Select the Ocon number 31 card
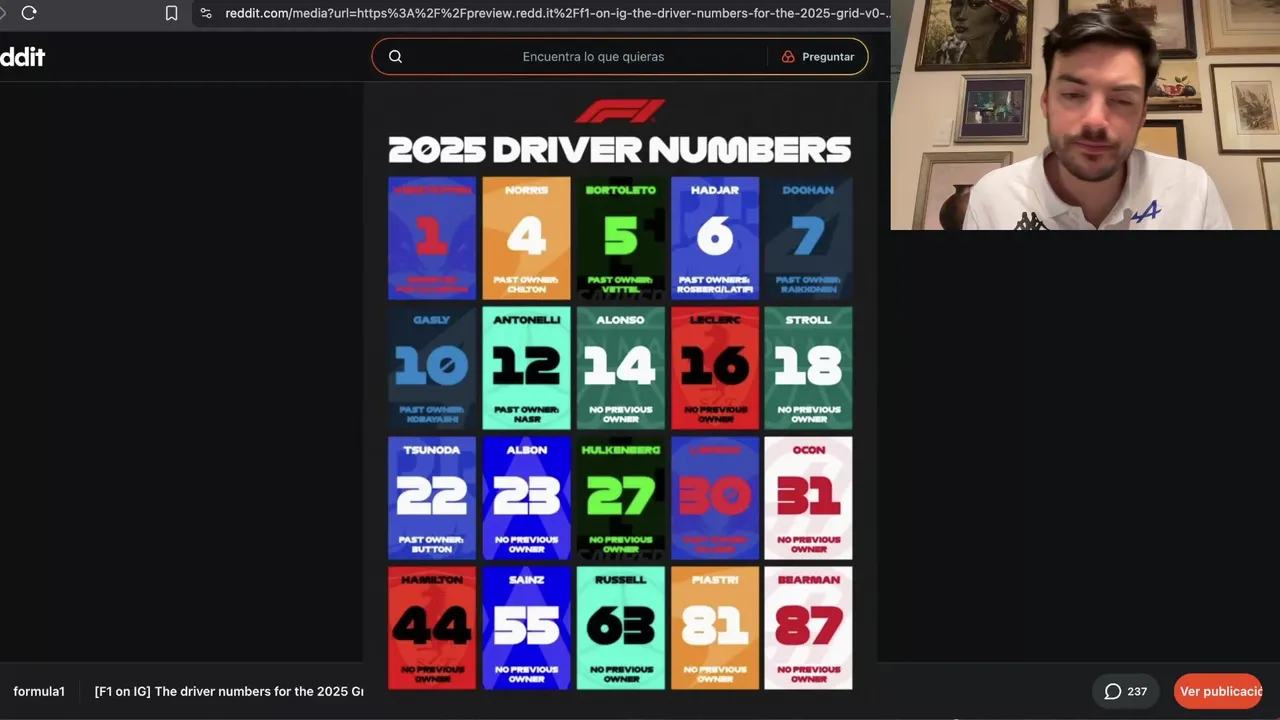Image resolution: width=1280 pixels, height=720 pixels. [808, 498]
